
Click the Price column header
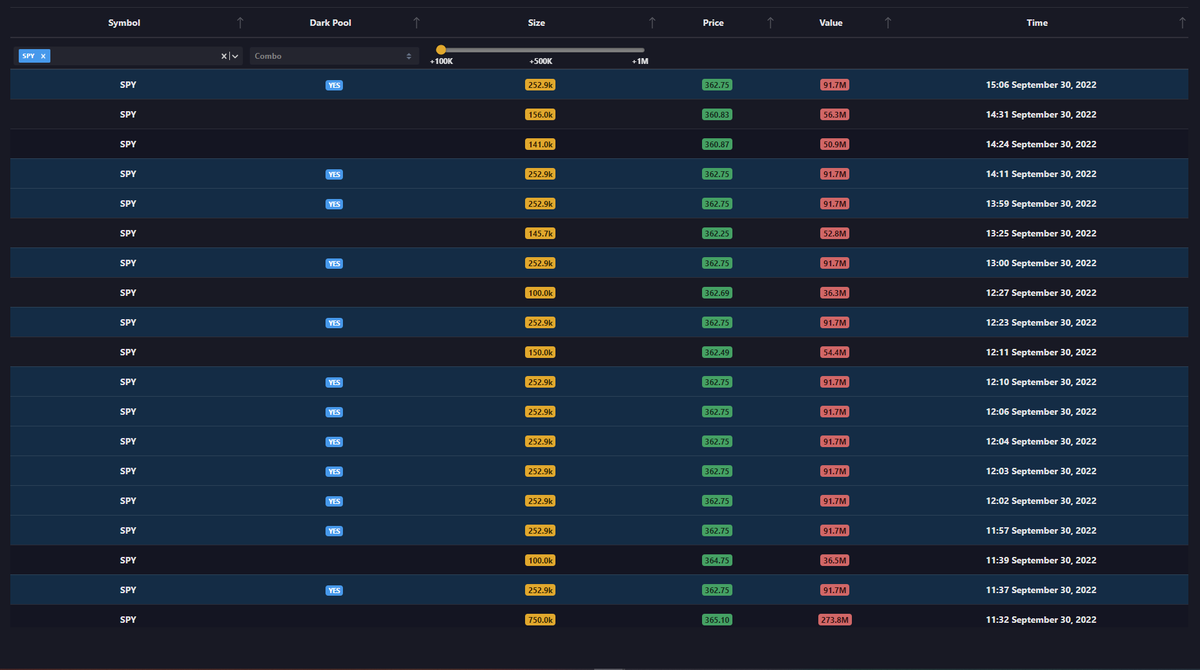point(713,23)
